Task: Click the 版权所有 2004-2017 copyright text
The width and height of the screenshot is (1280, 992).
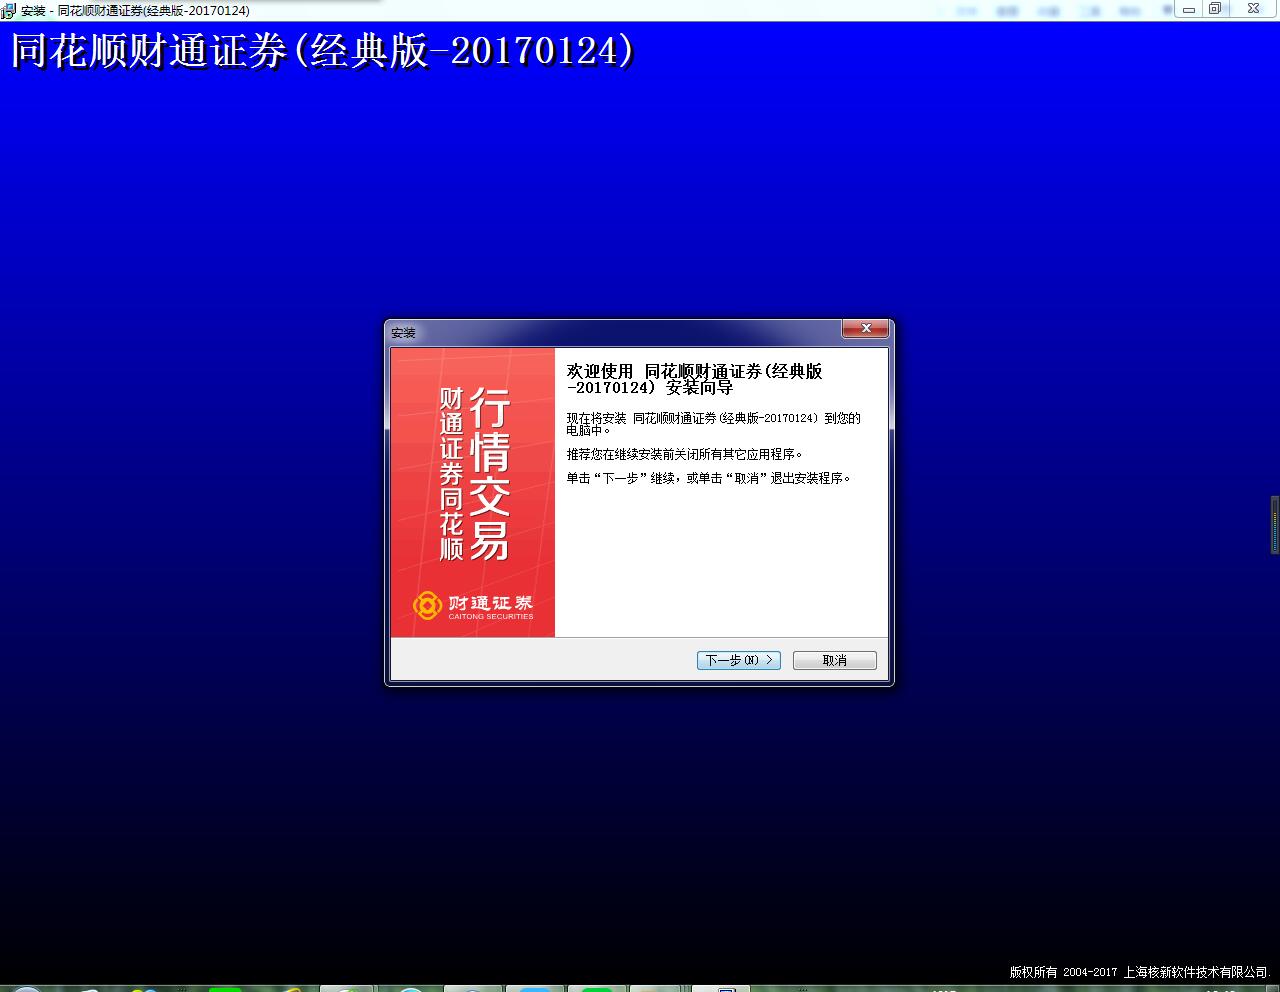Action: point(1139,972)
